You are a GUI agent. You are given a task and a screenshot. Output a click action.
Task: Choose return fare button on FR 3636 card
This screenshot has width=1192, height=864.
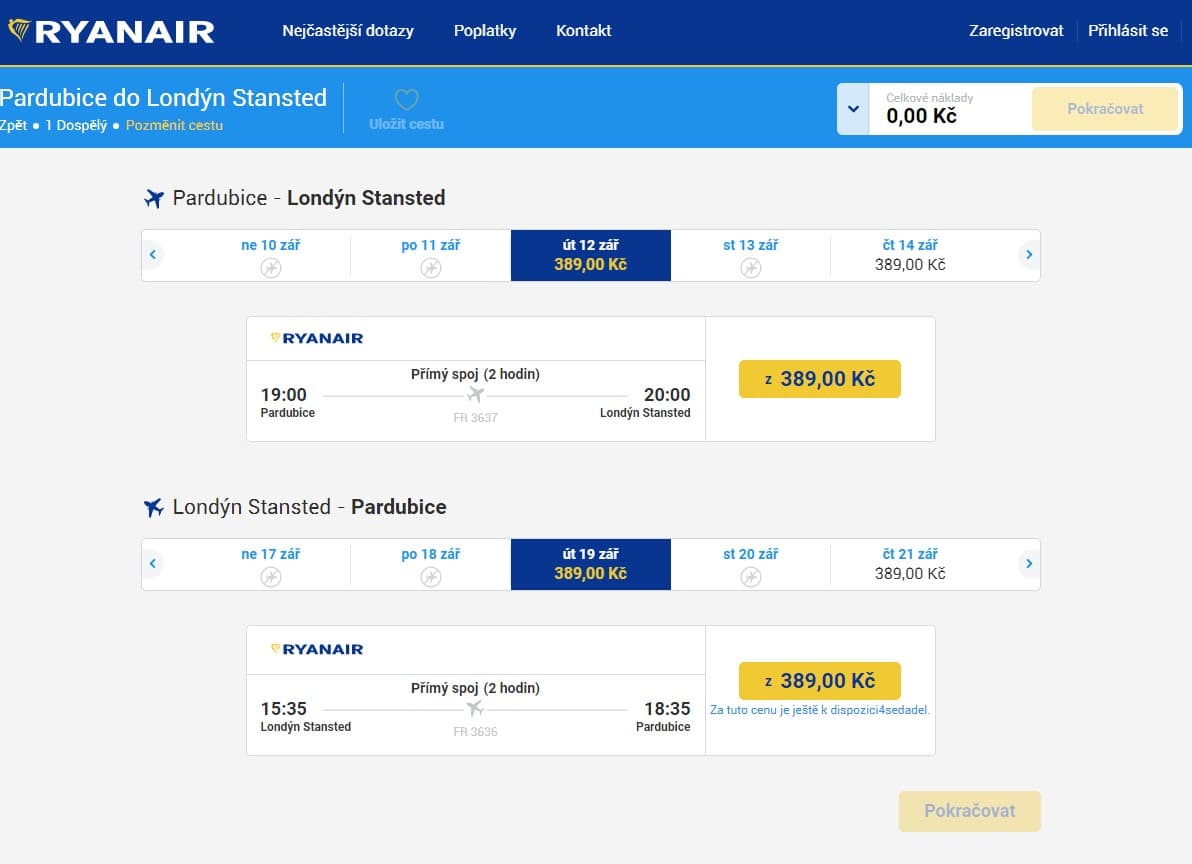click(x=820, y=681)
